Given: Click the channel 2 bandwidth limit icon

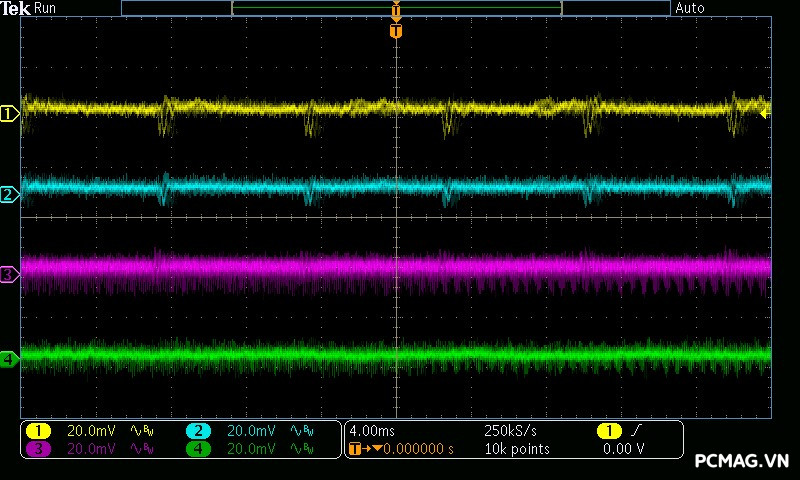Looking at the screenshot, I should point(301,431).
